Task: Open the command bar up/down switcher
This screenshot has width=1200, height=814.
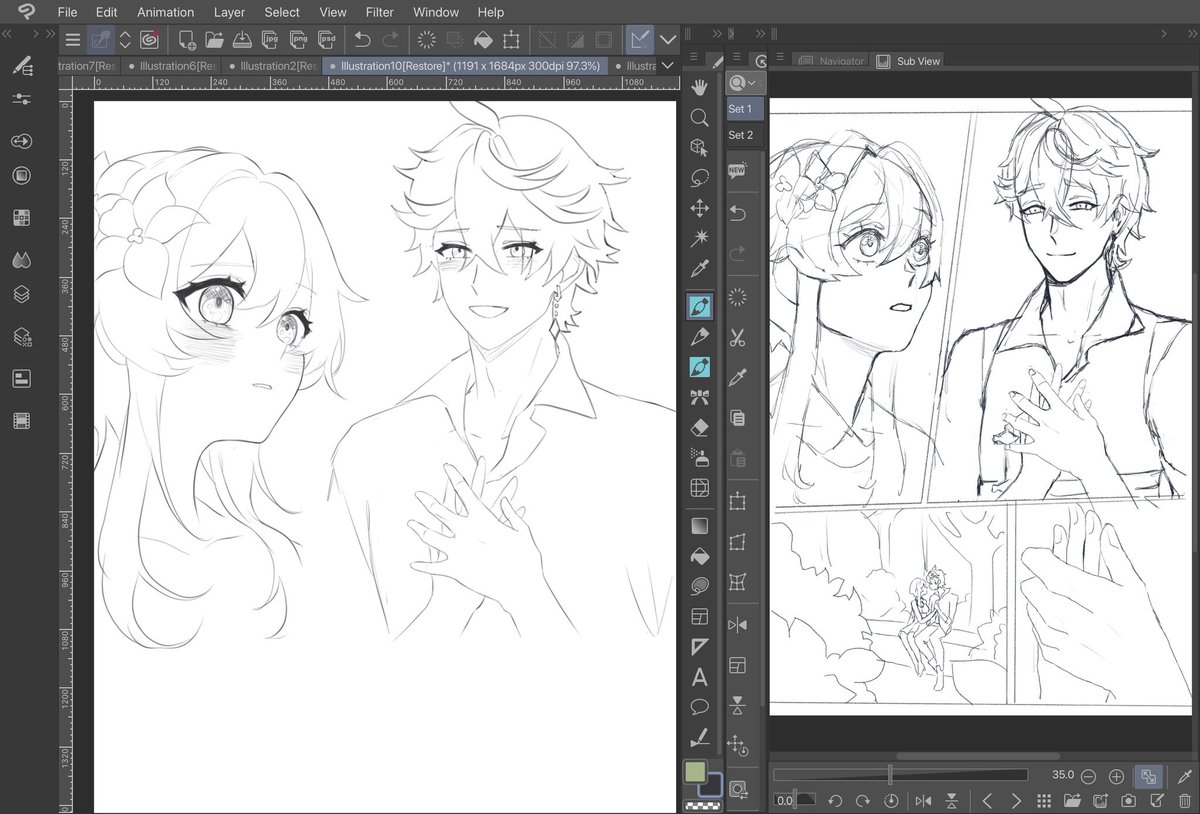Action: [x=125, y=40]
